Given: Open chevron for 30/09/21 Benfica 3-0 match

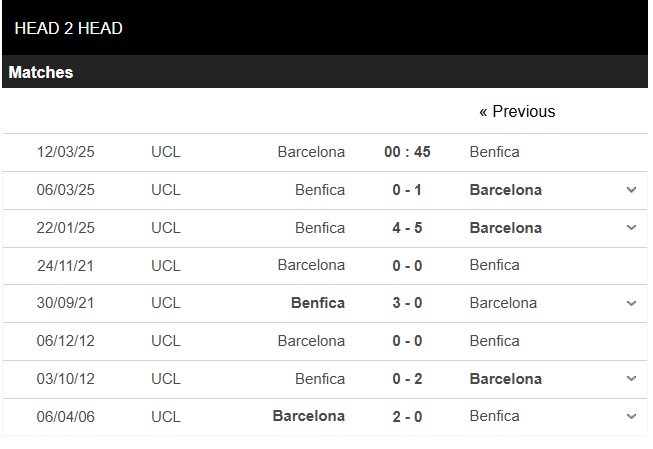Looking at the screenshot, I should click(x=631, y=303).
